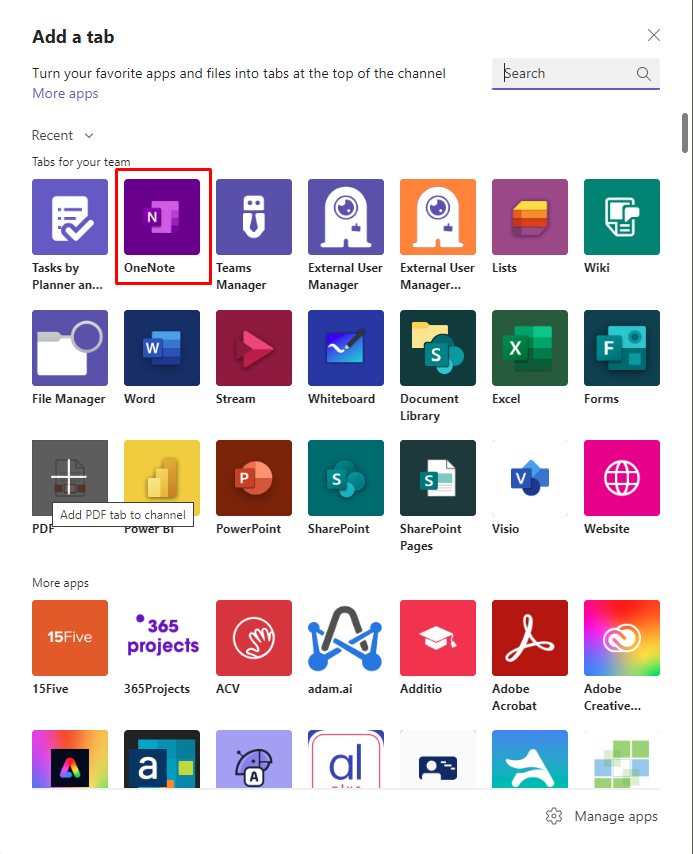
Task: Select the Additio app icon
Action: (438, 638)
